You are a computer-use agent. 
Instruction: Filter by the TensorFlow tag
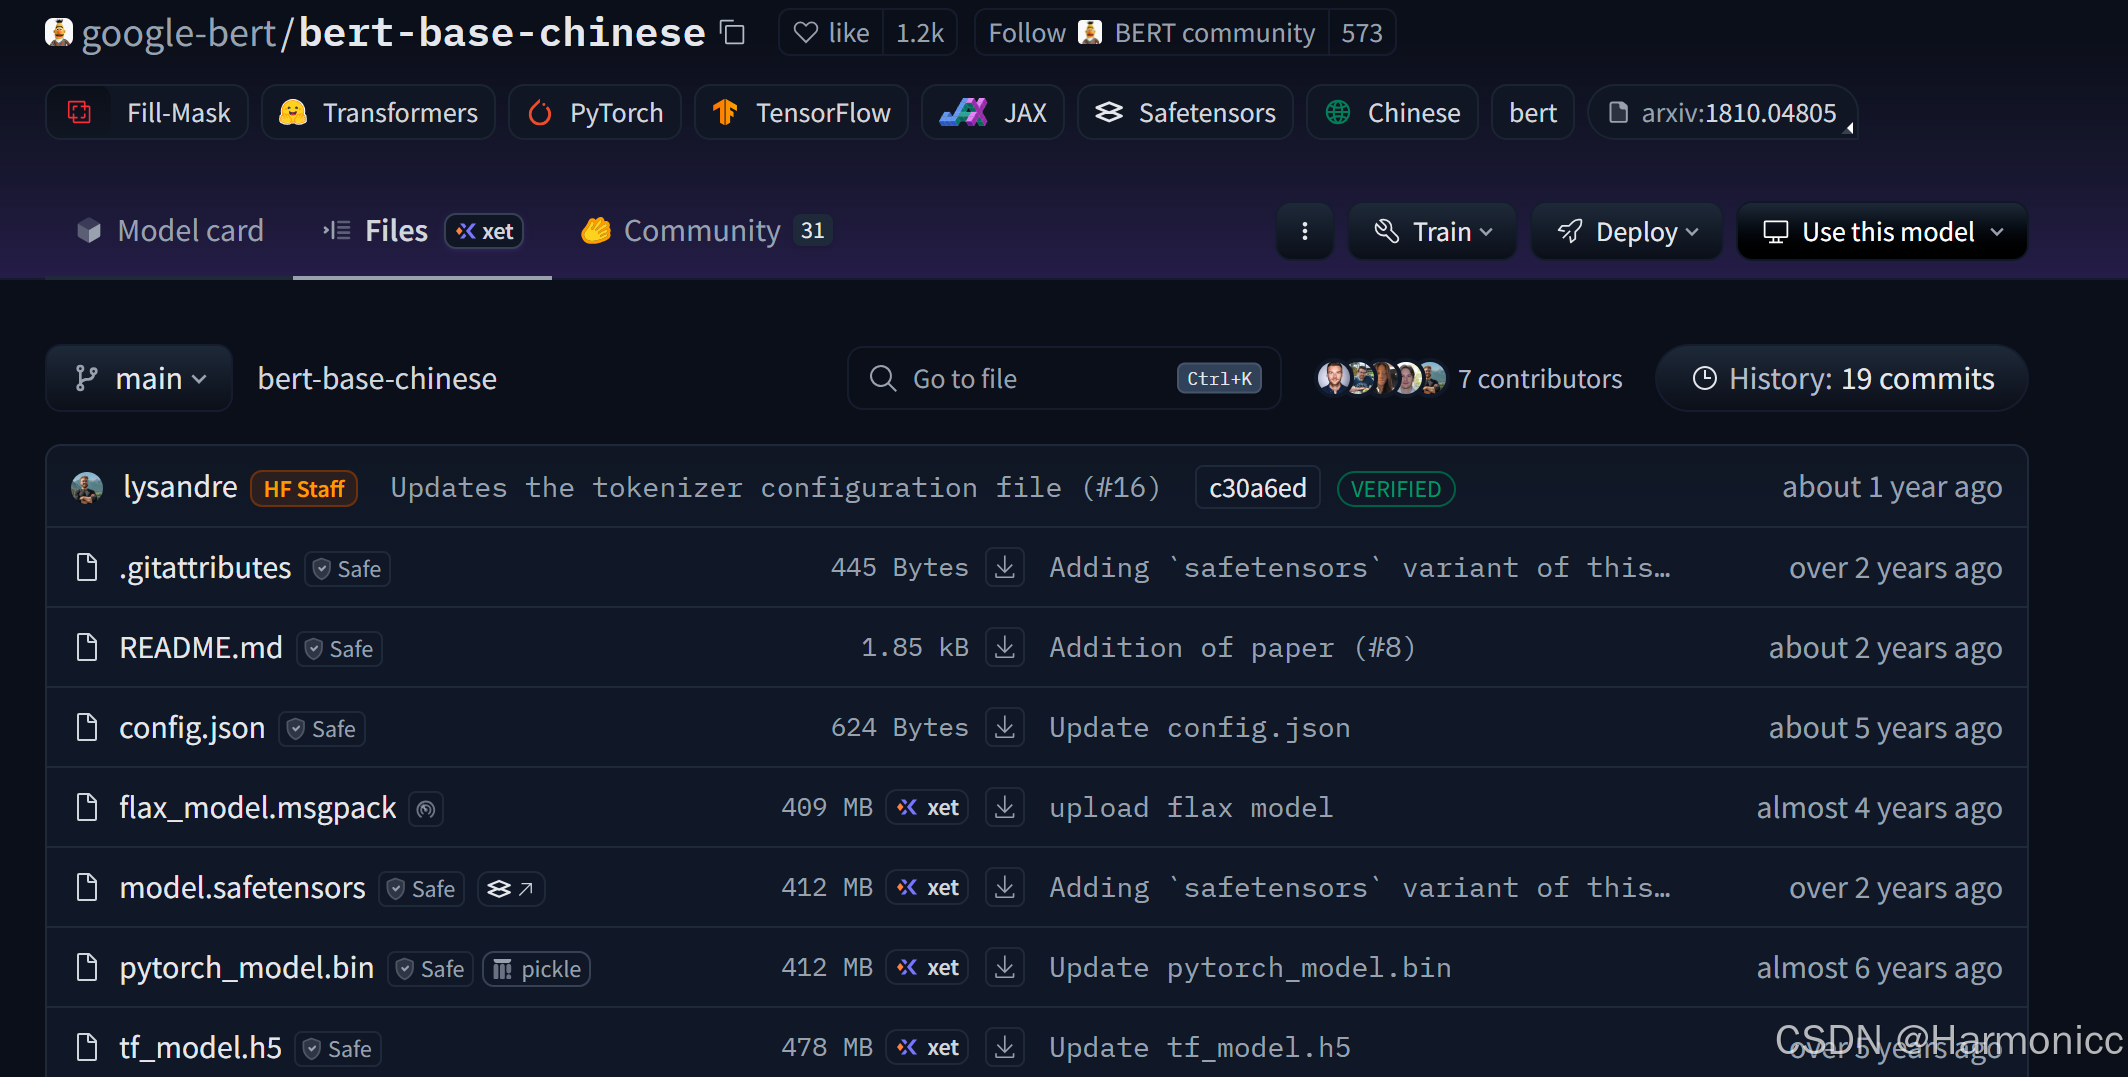coord(801,113)
